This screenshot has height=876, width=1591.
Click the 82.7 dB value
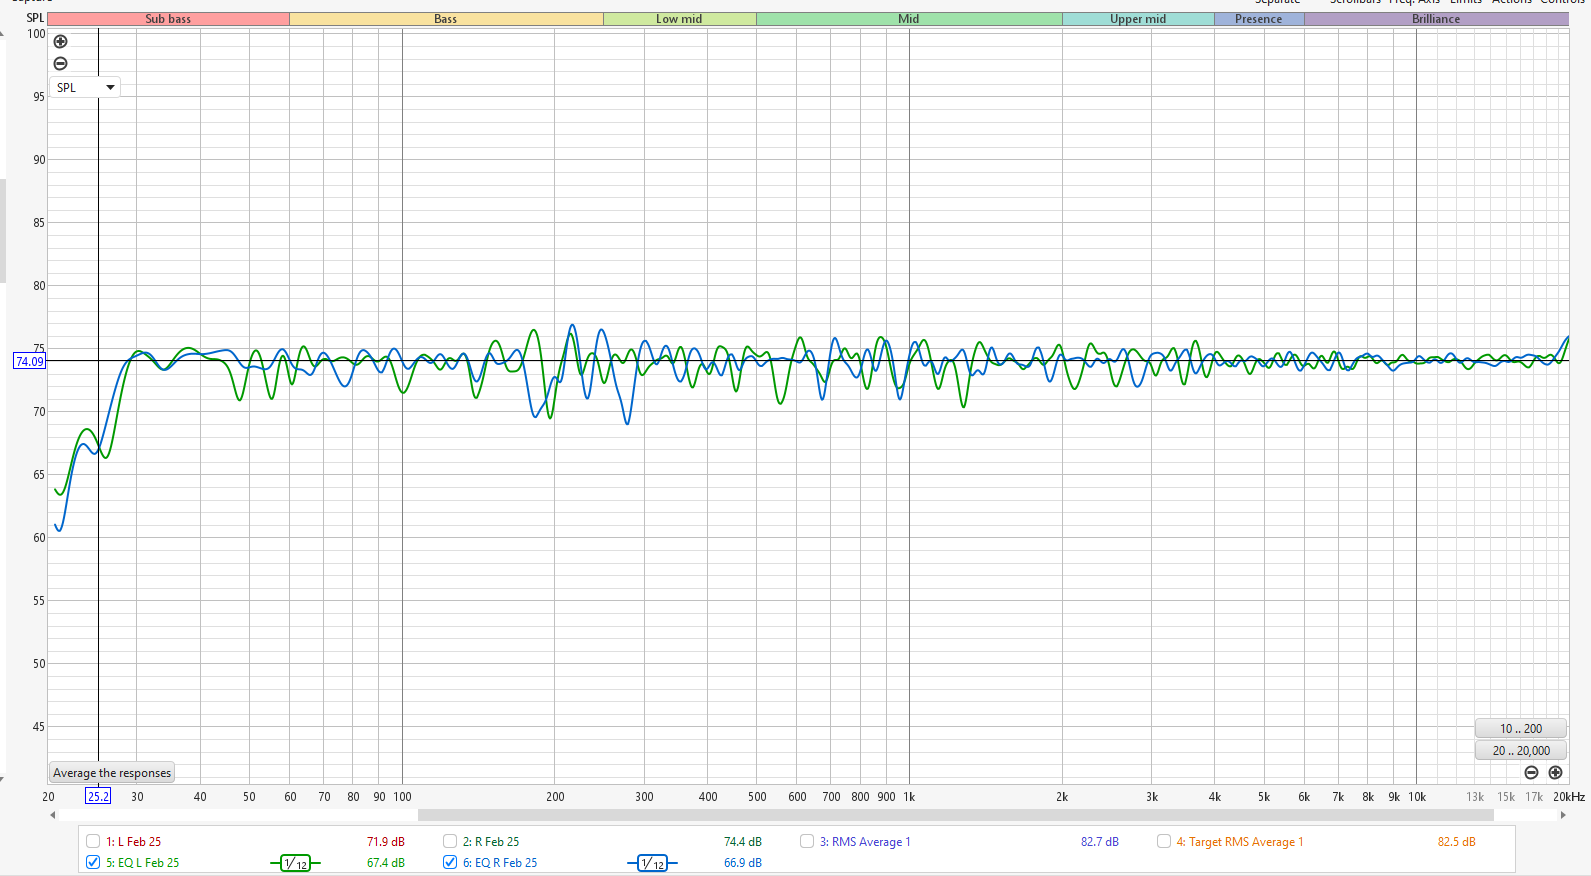(1100, 842)
